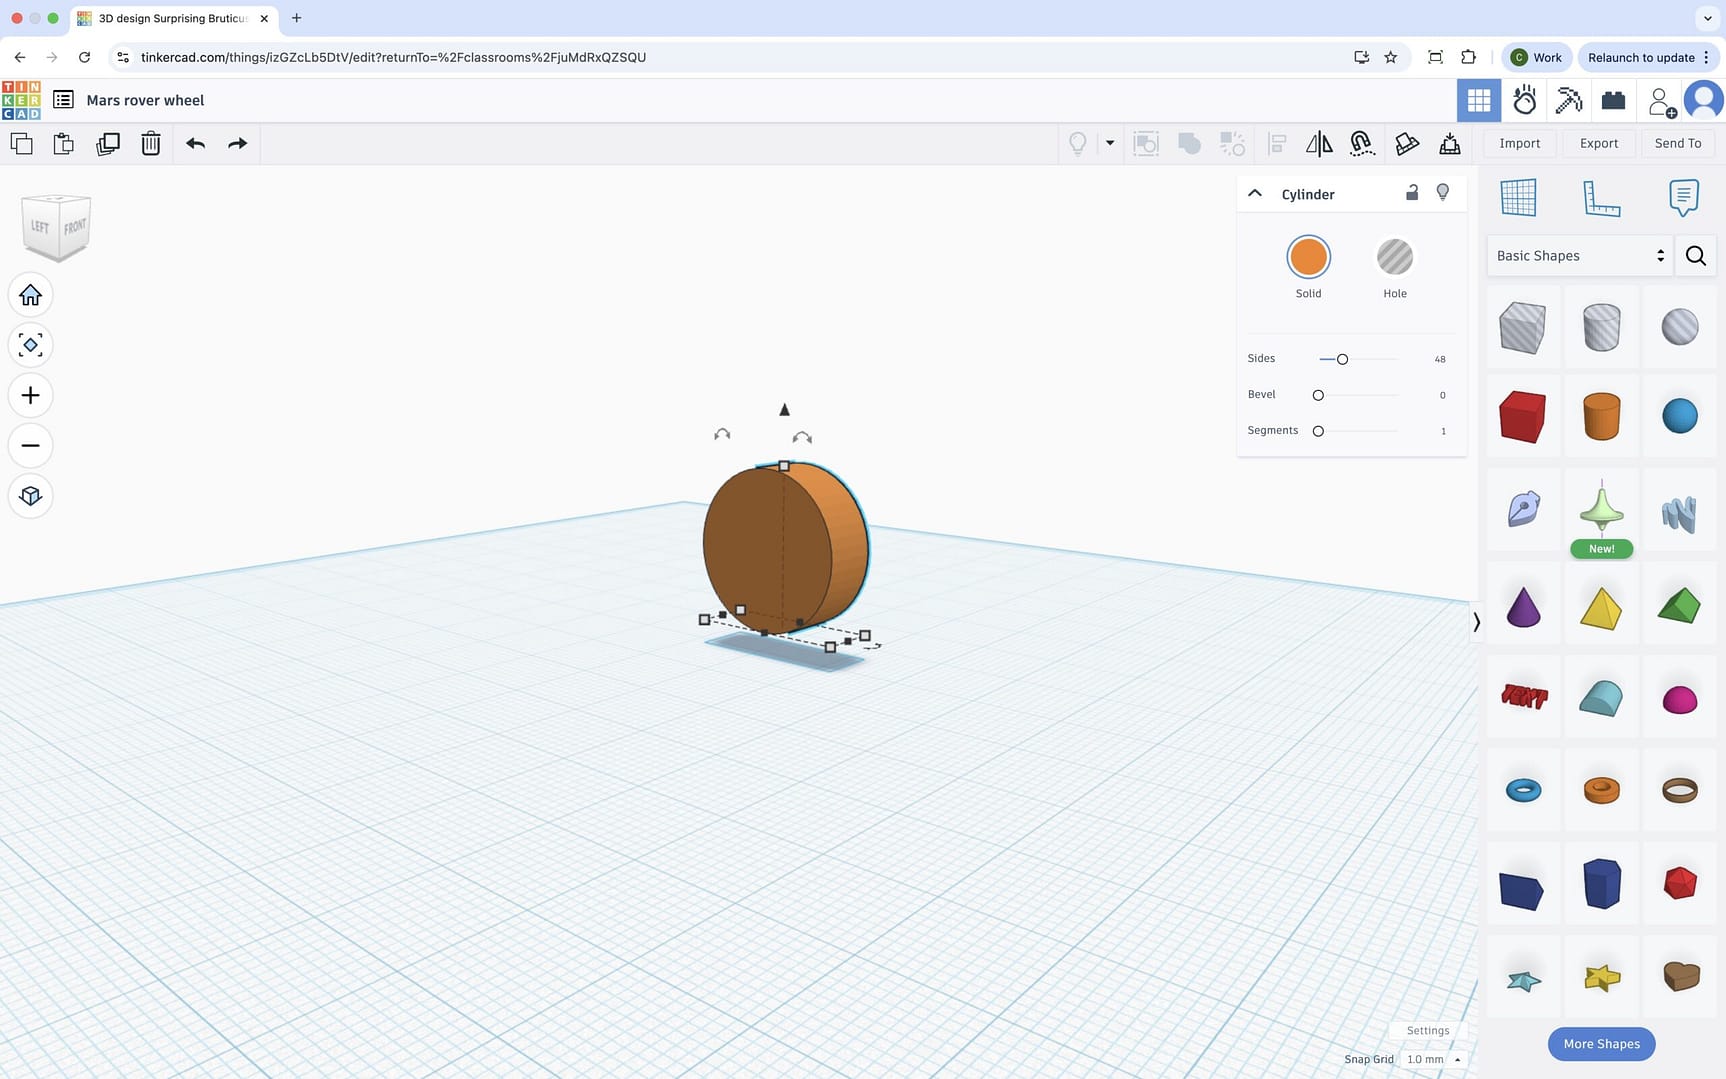Open the Snap Grid size dropdown
1726x1079 pixels.
pyautogui.click(x=1430, y=1059)
